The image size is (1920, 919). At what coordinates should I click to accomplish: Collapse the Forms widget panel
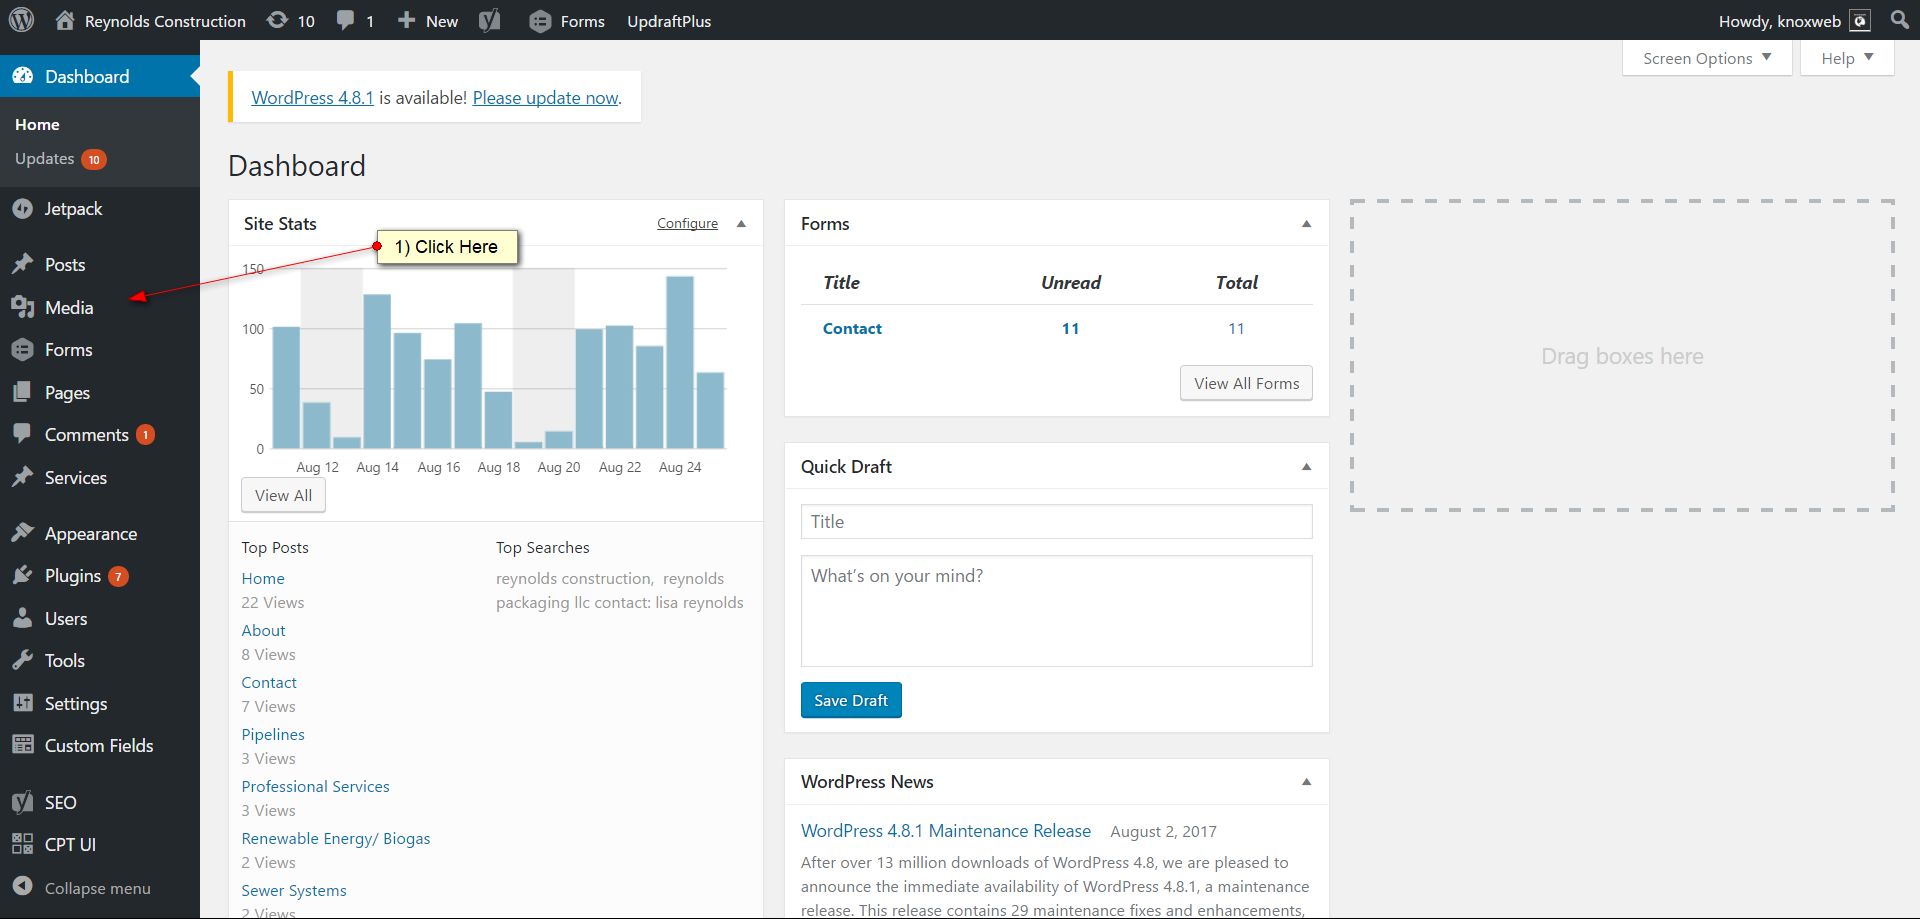pyautogui.click(x=1306, y=224)
